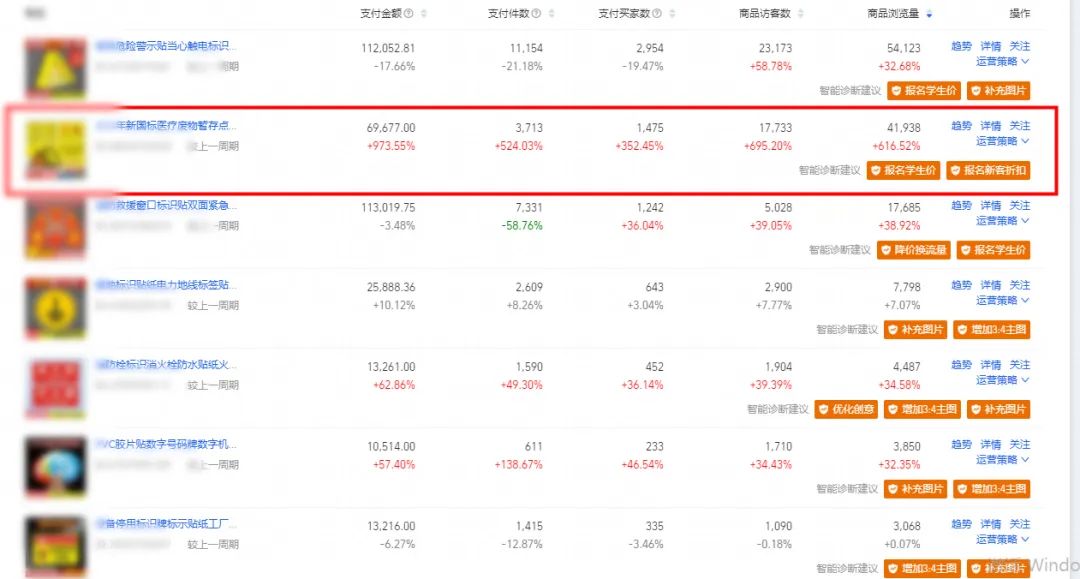Expand 运营策略 dropdown for first product
The width and height of the screenshot is (1080, 579).
1002,62
